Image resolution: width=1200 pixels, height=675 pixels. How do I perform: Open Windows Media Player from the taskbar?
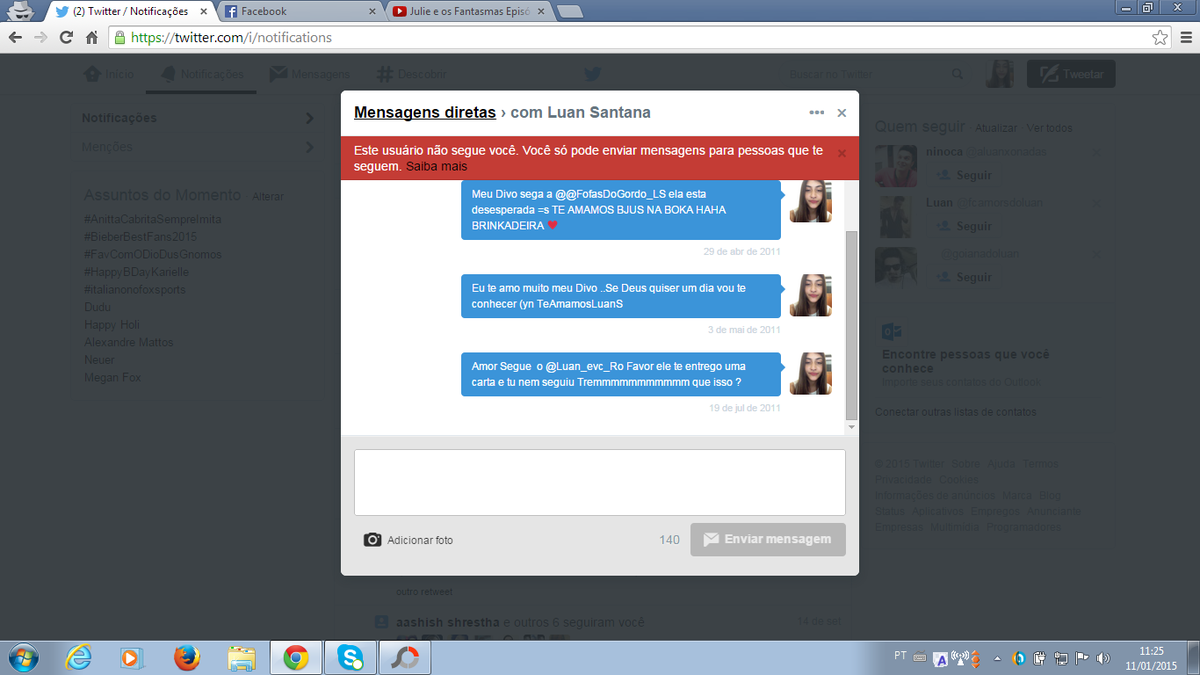point(132,657)
